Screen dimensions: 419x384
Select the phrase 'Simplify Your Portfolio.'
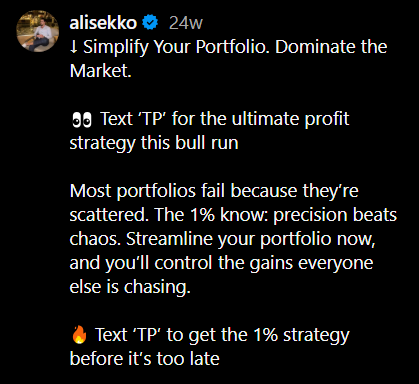coord(176,47)
